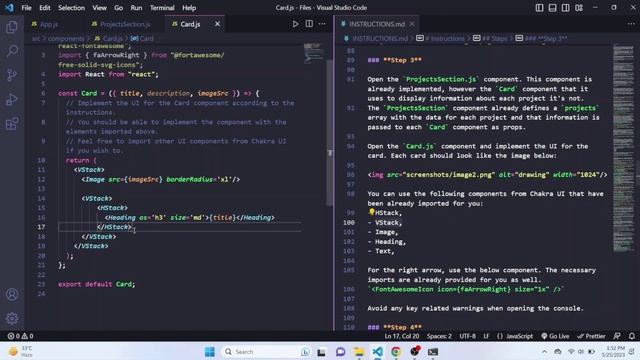640x360 pixels.
Task: Open the View menu
Action: pyautogui.click(x=99, y=8)
